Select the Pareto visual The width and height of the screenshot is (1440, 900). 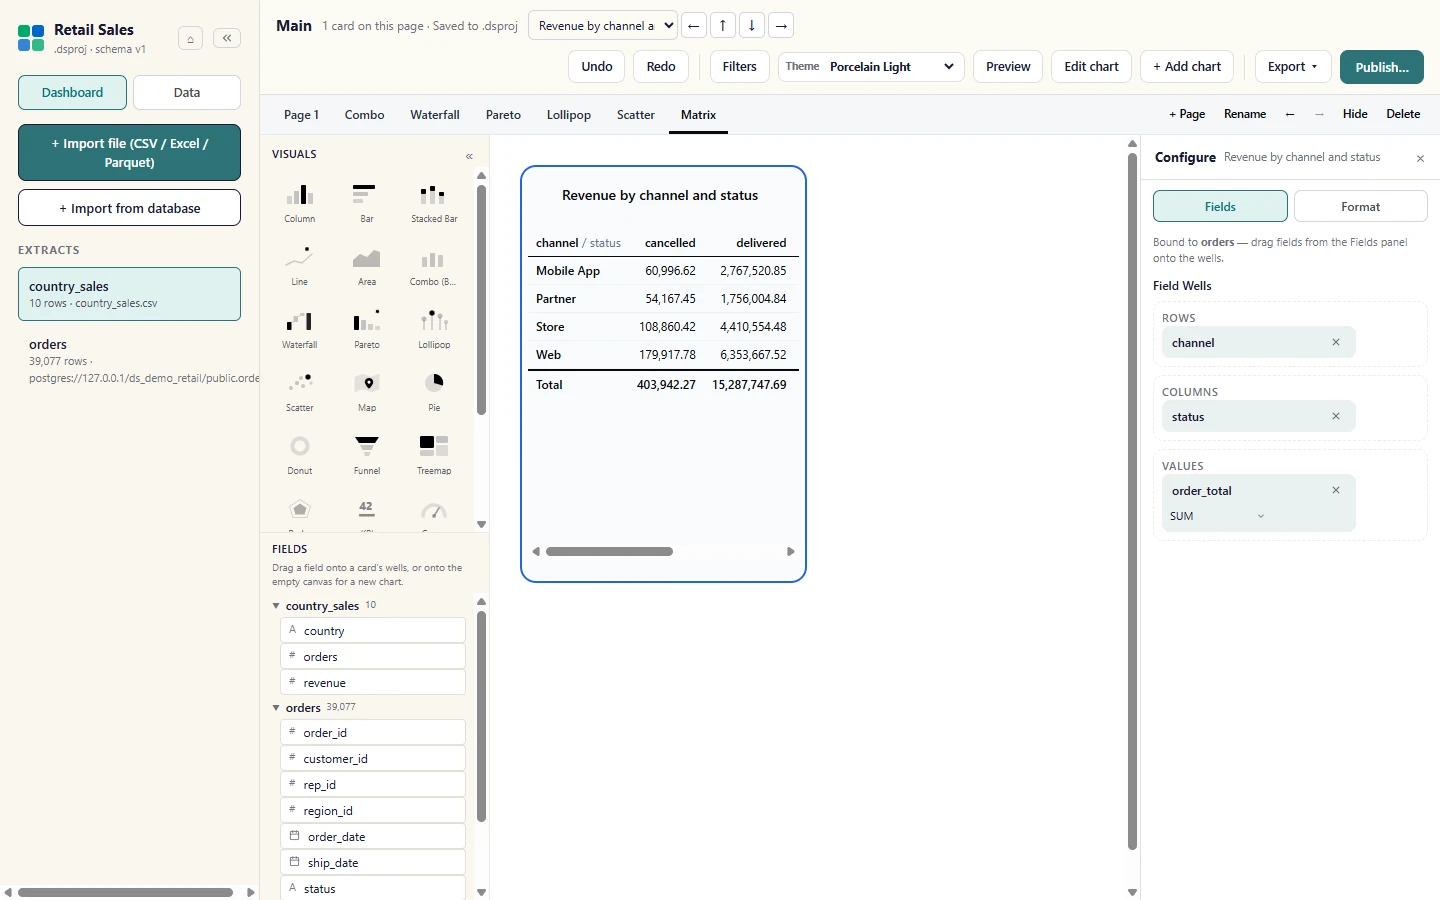pyautogui.click(x=367, y=329)
